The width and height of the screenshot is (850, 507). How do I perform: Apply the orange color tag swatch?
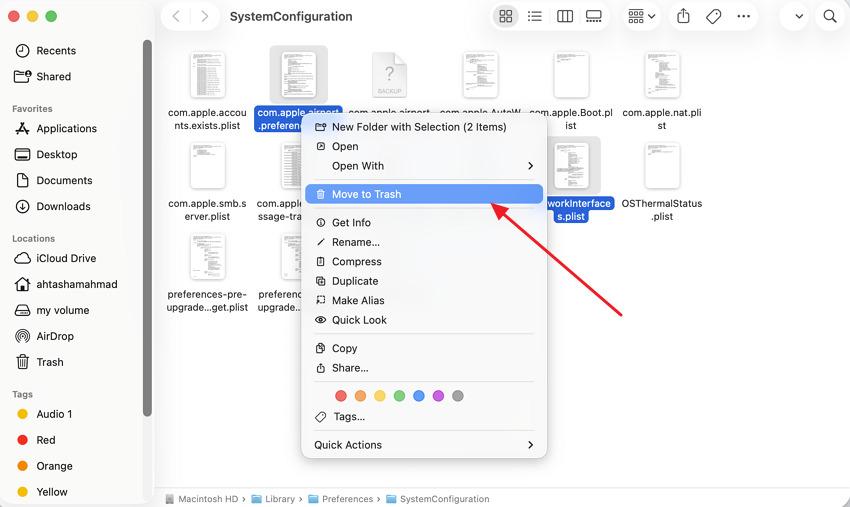[x=360, y=396]
